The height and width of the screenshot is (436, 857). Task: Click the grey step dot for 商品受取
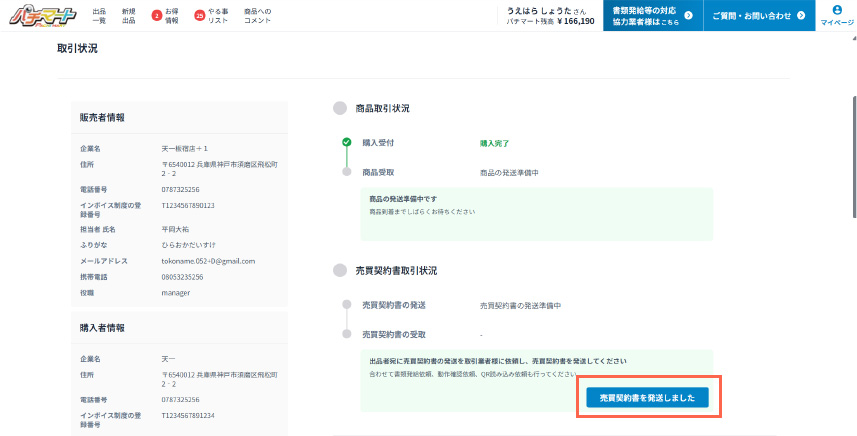346,172
